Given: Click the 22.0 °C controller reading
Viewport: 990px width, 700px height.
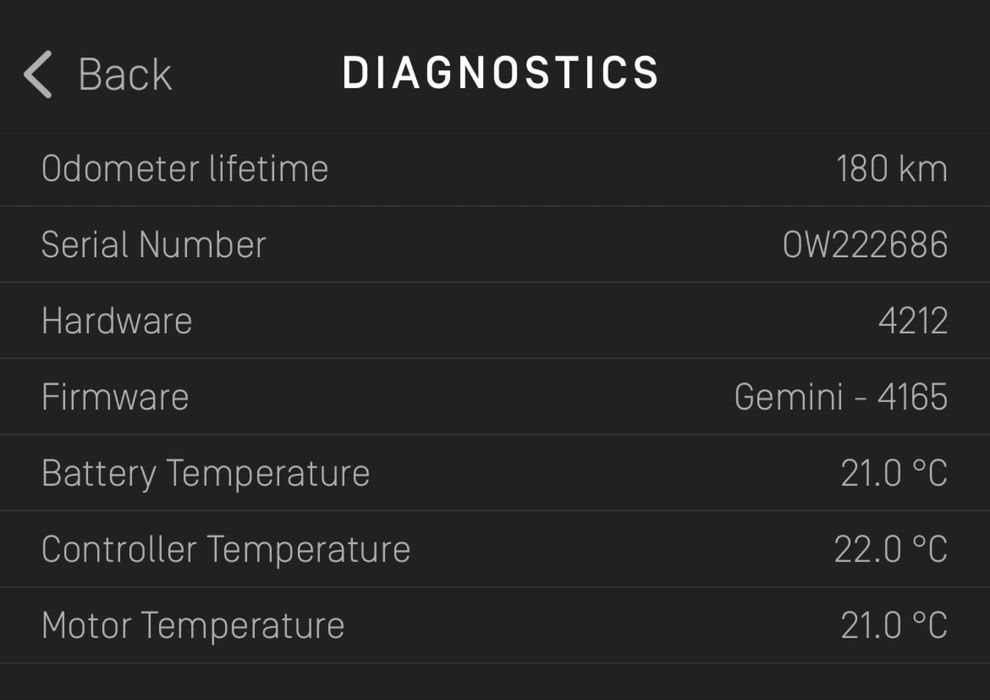Looking at the screenshot, I should [x=890, y=549].
